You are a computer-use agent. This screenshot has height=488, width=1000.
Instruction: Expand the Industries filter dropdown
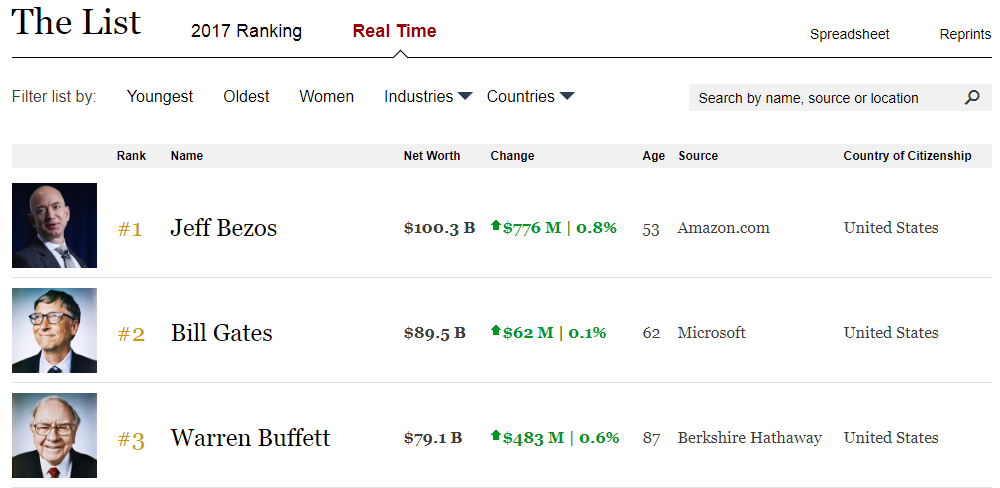(428, 97)
